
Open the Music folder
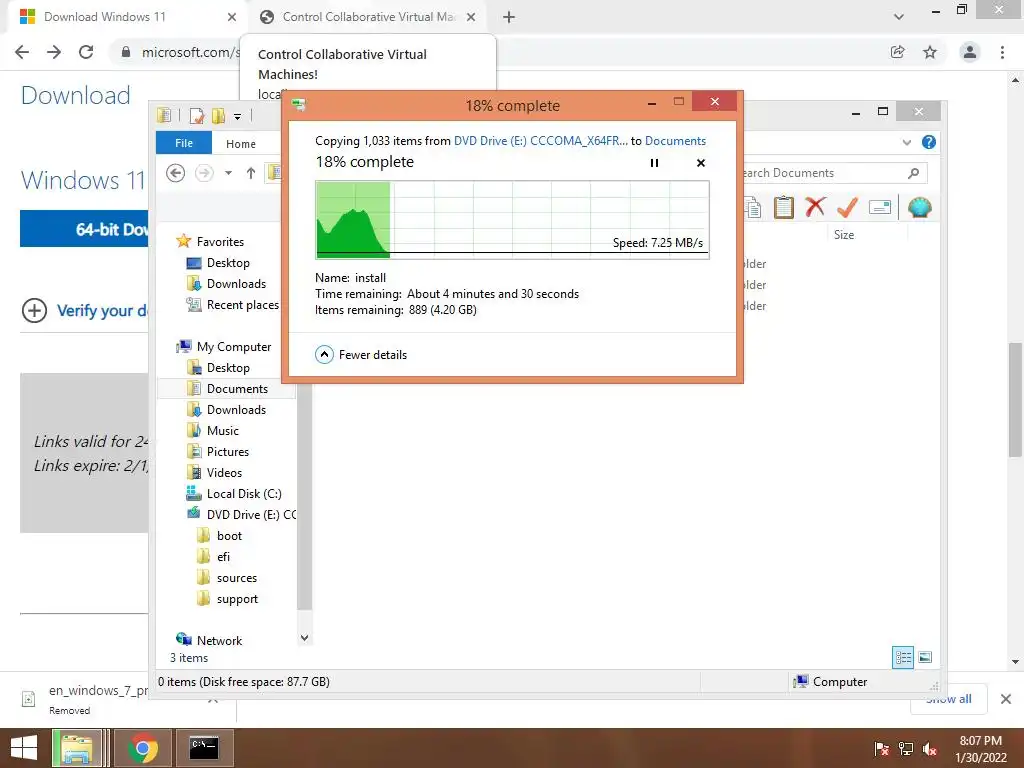pos(223,431)
